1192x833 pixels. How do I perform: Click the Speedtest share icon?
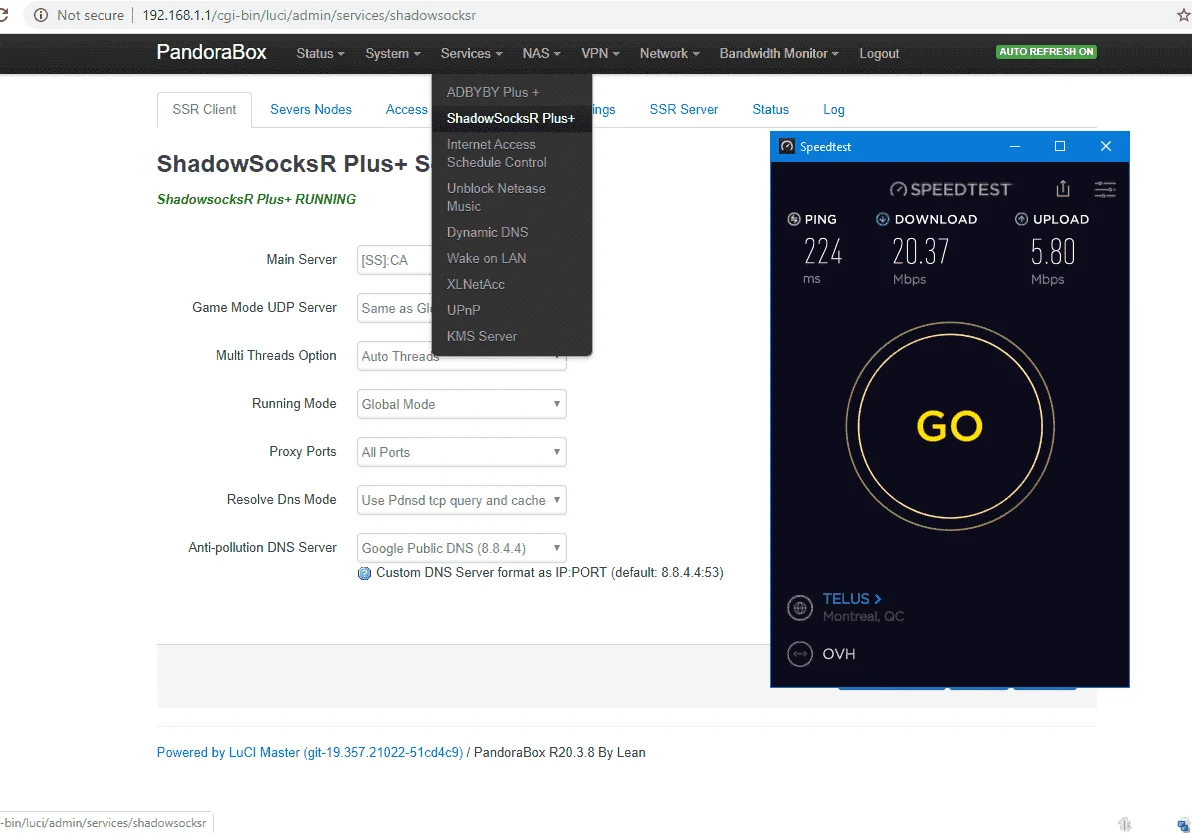[1063, 188]
